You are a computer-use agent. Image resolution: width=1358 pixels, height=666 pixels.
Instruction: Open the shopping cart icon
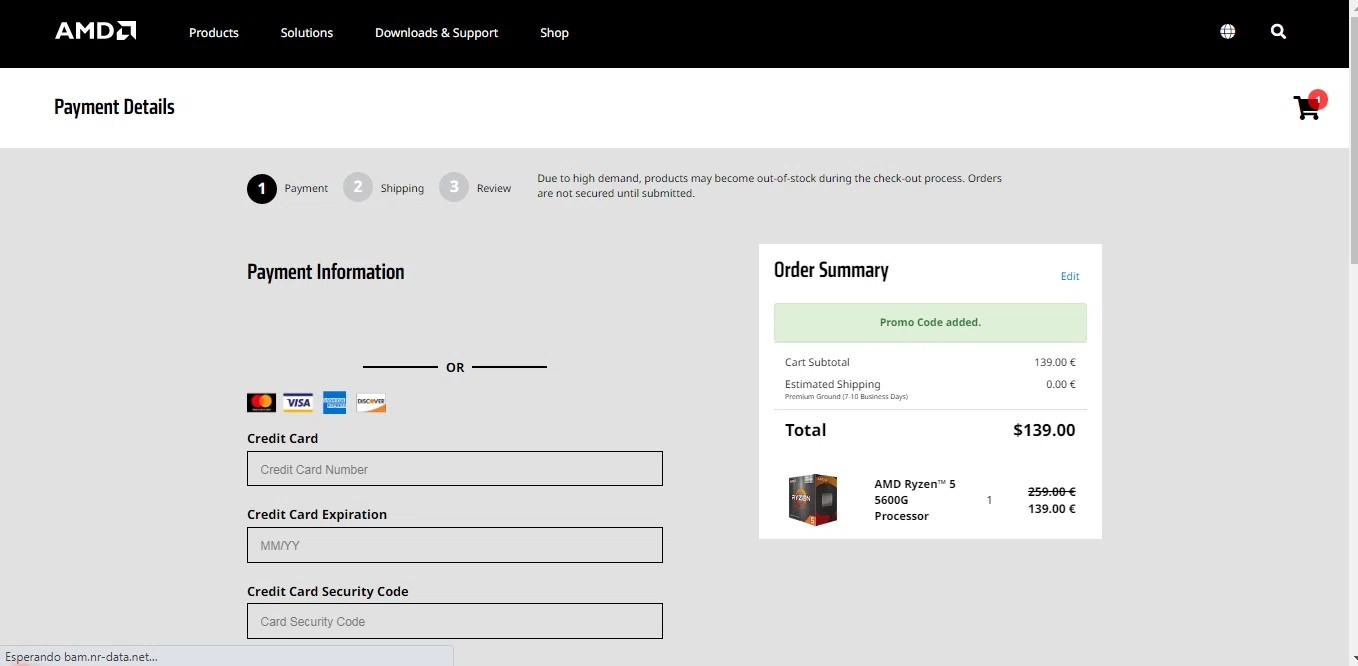[x=1309, y=106]
